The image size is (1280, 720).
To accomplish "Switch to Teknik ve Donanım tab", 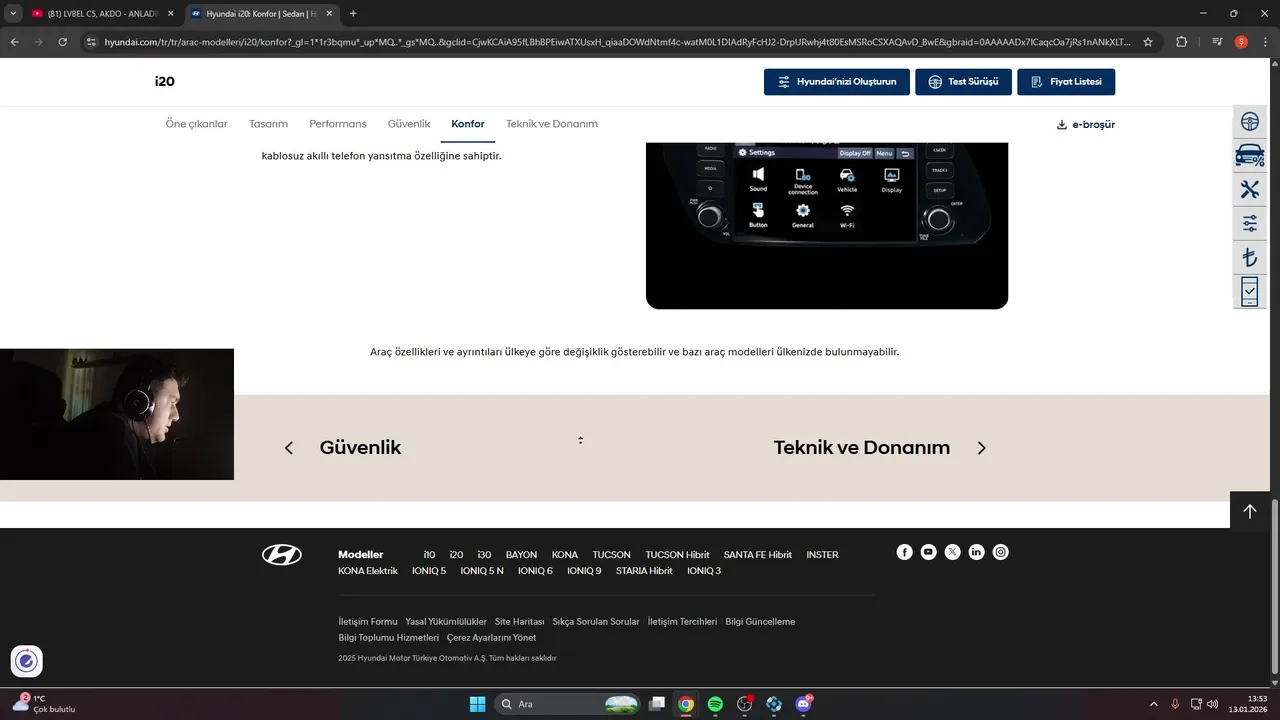I will click(x=552, y=124).
